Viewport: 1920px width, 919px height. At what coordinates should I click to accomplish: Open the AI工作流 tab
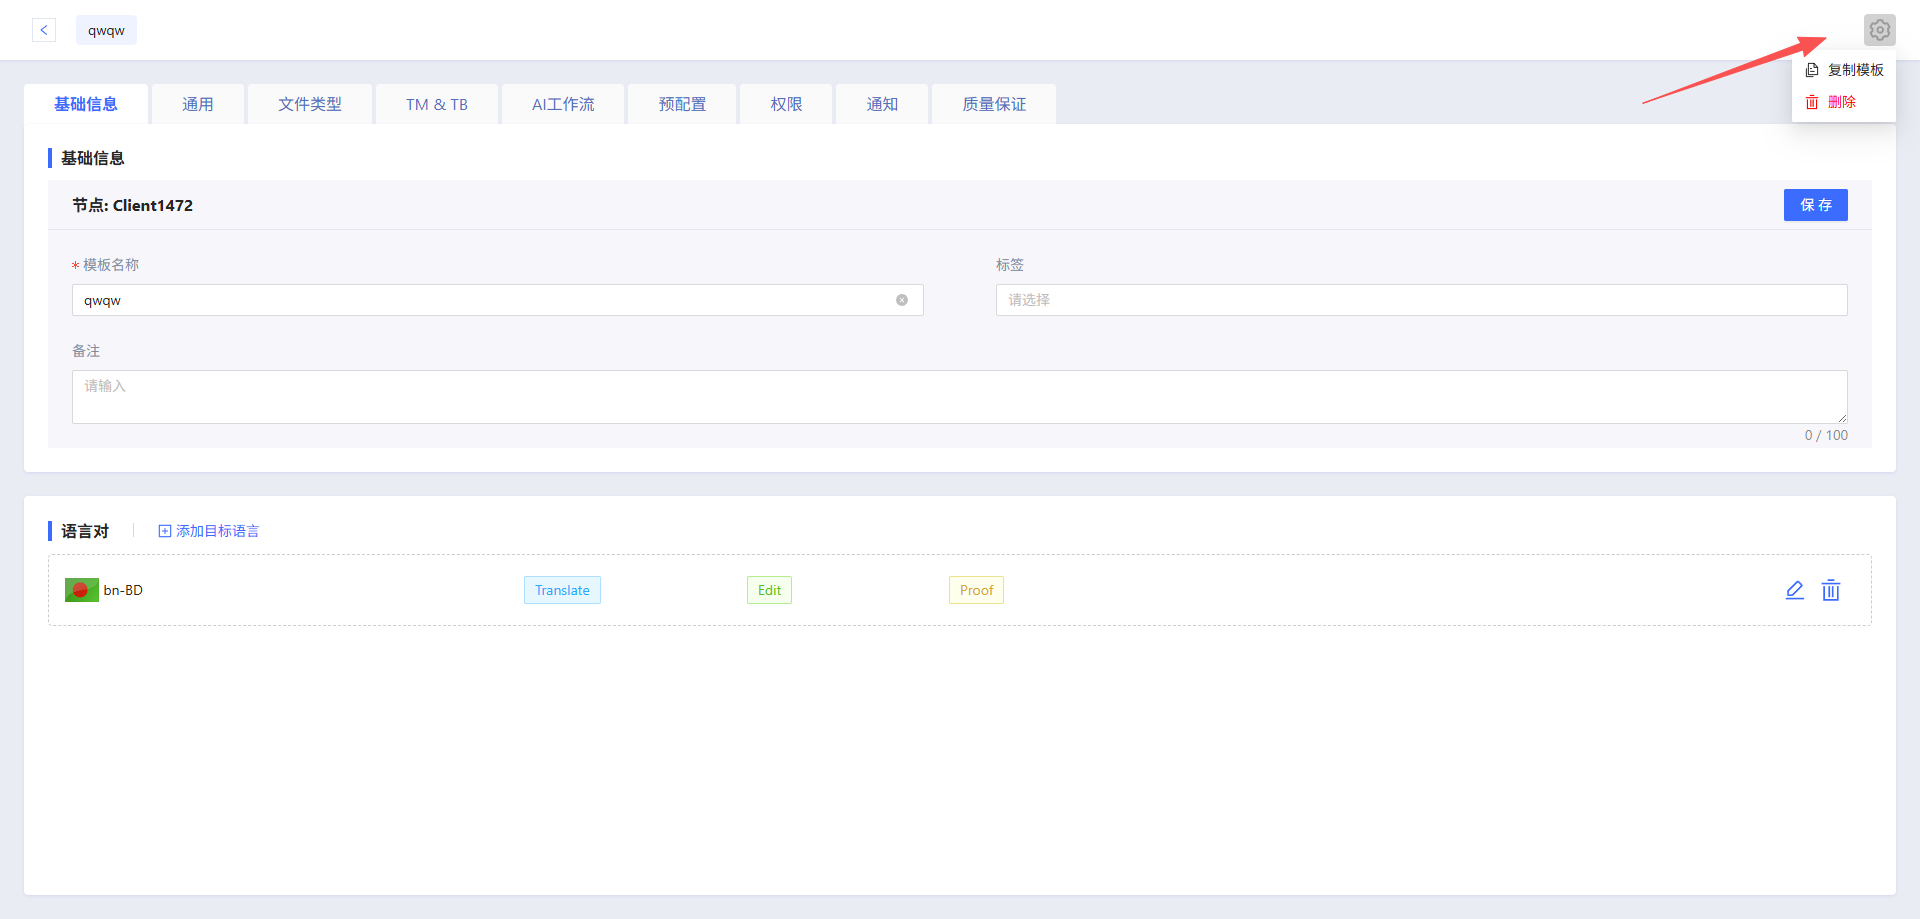(x=563, y=104)
